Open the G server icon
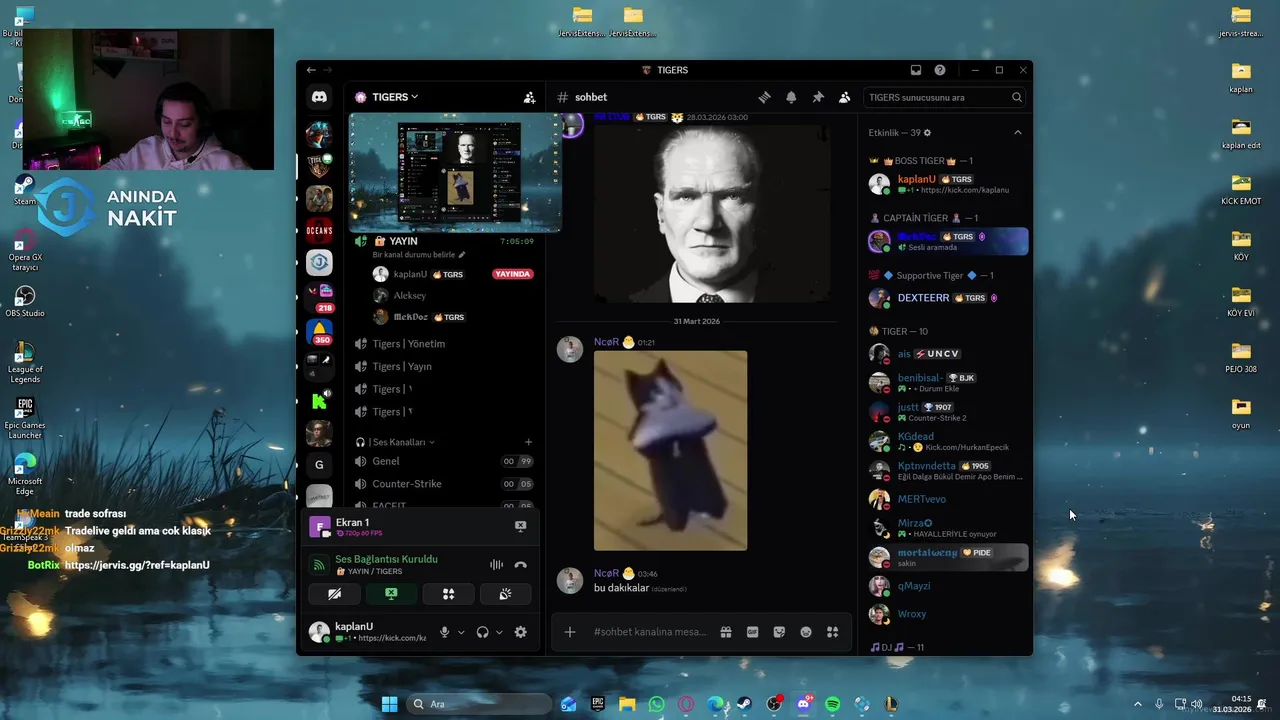The width and height of the screenshot is (1280, 720). 319,464
